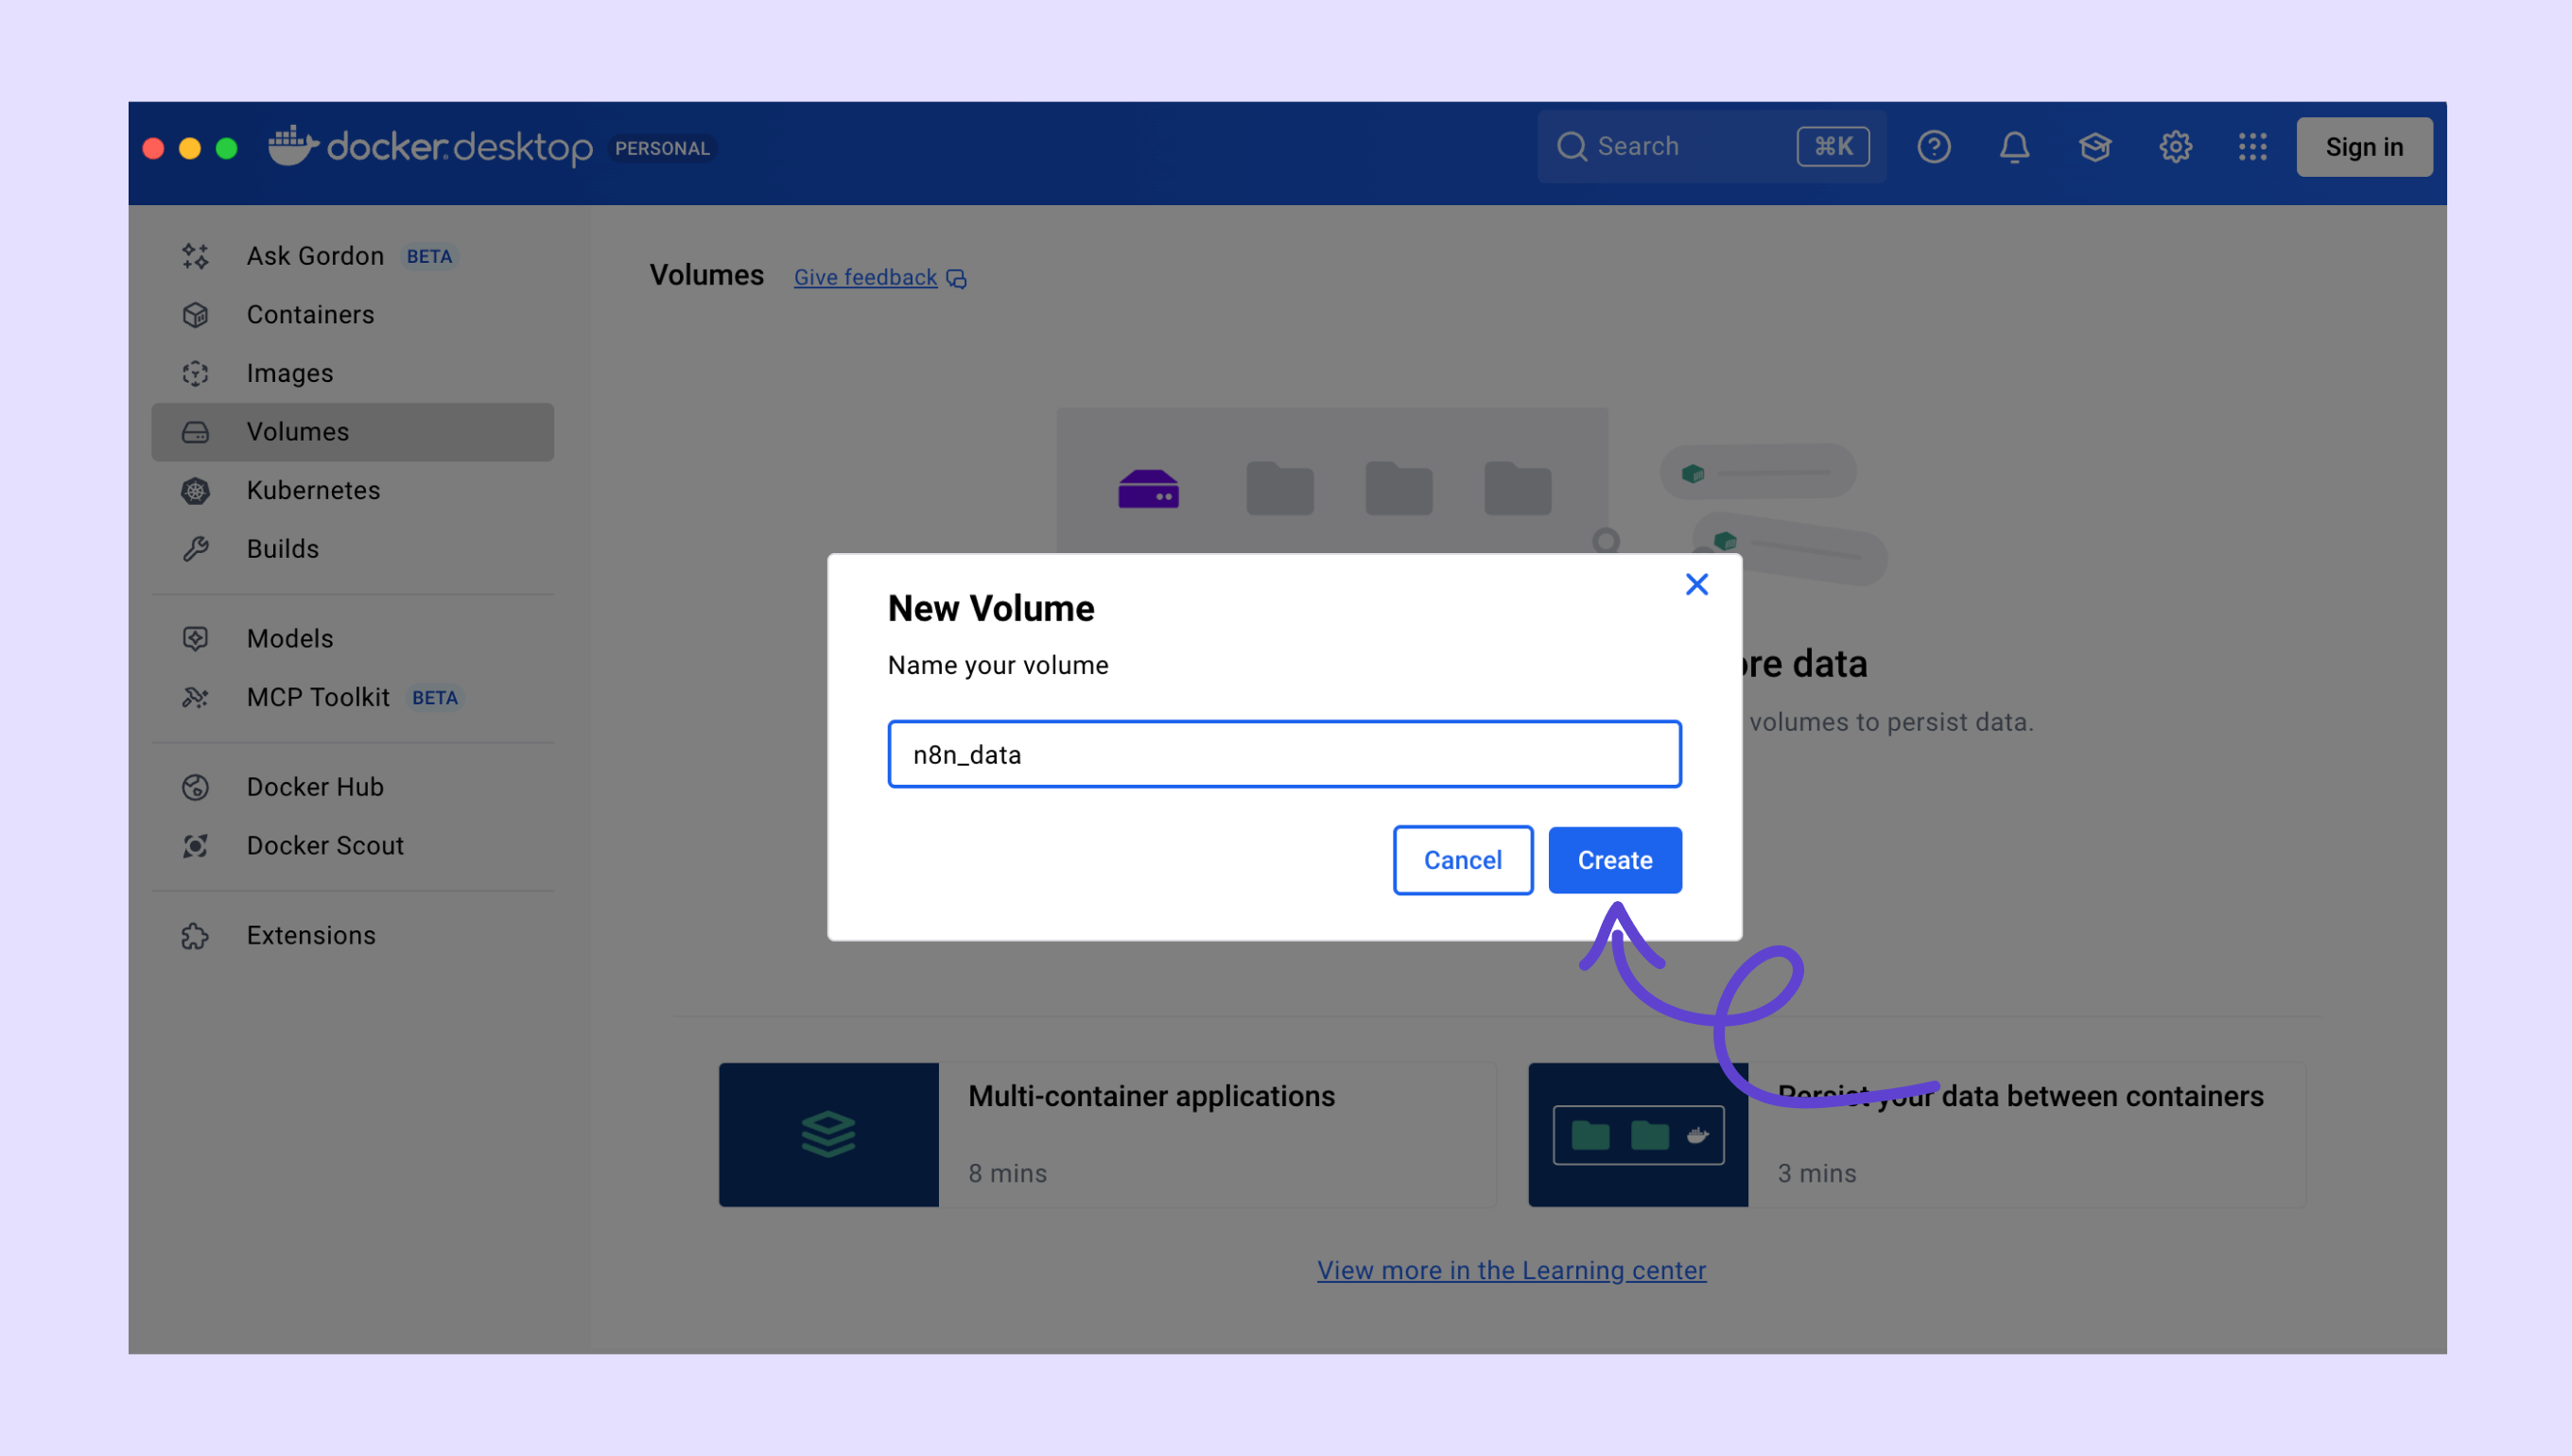The image size is (2572, 1456).
Task: Open settings gear icon in header
Action: (x=2175, y=147)
